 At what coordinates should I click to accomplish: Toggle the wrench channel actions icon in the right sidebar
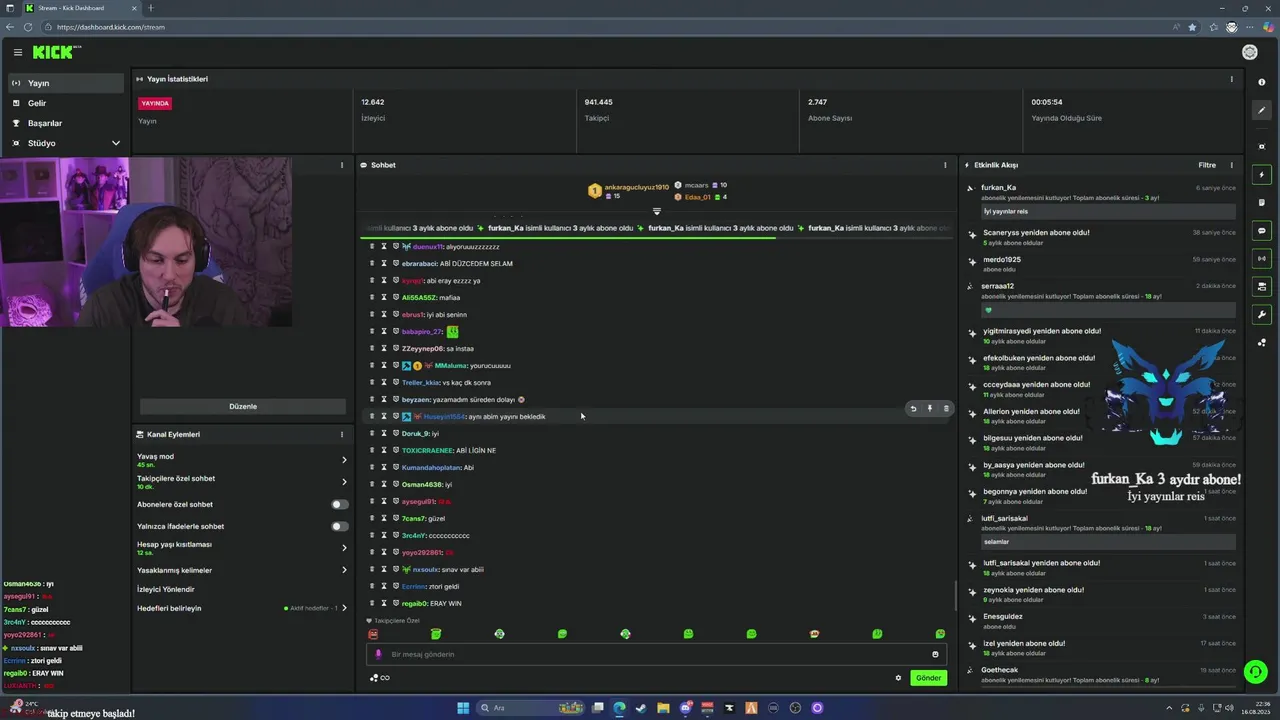[1262, 314]
